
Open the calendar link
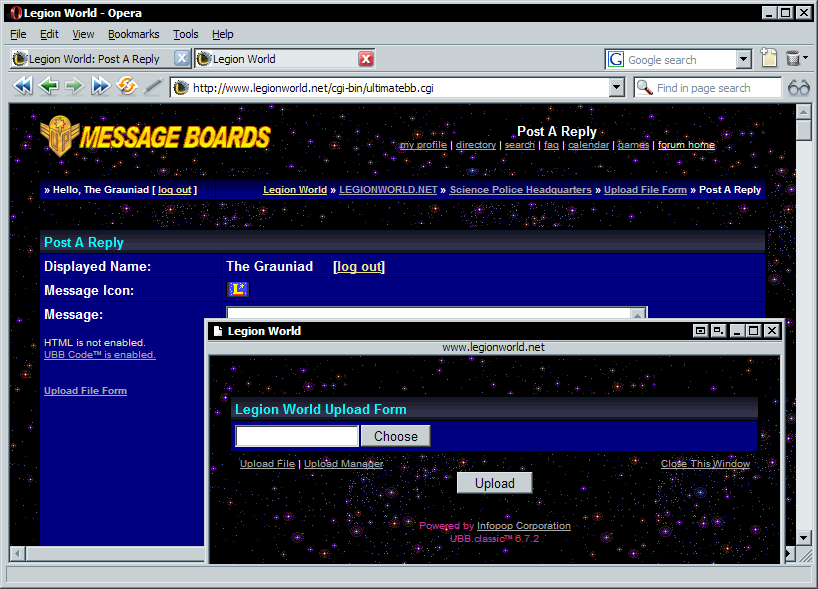[x=588, y=145]
